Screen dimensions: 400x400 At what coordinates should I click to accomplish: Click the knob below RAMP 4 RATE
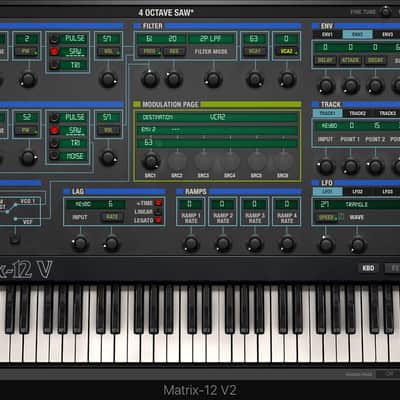[x=287, y=244]
